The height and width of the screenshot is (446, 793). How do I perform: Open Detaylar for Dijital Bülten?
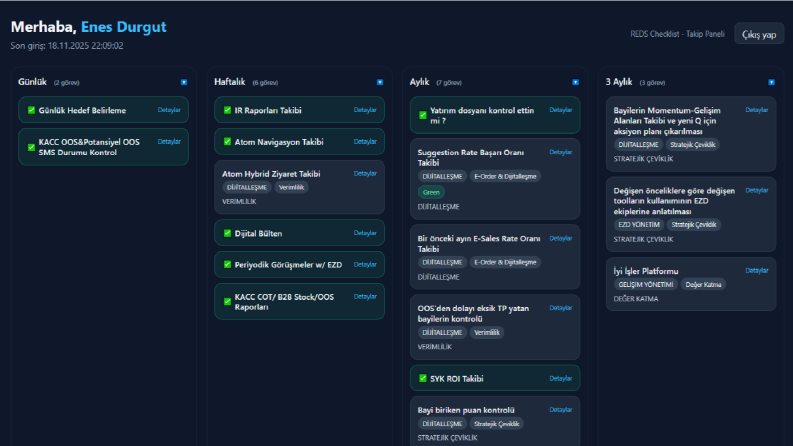pyautogui.click(x=365, y=233)
